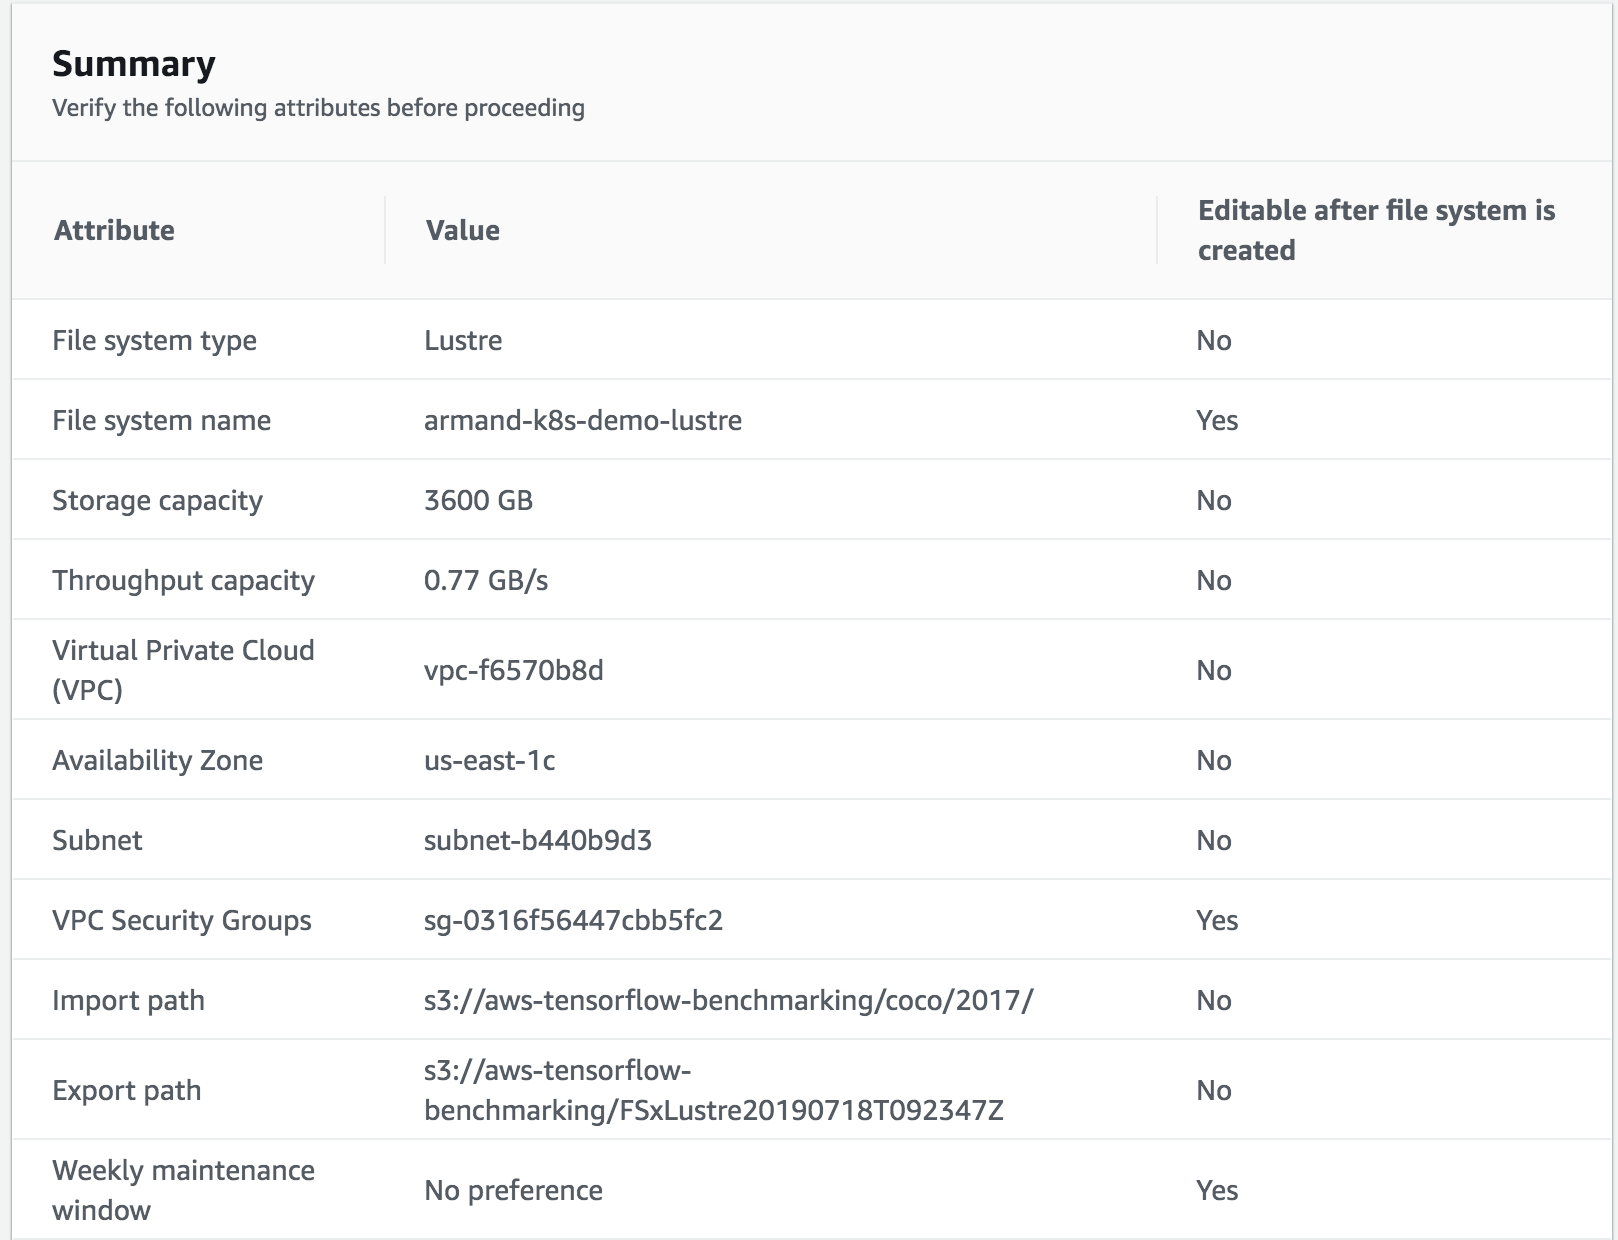Viewport: 1618px width, 1240px height.
Task: Click the Value column header
Action: [x=462, y=230]
